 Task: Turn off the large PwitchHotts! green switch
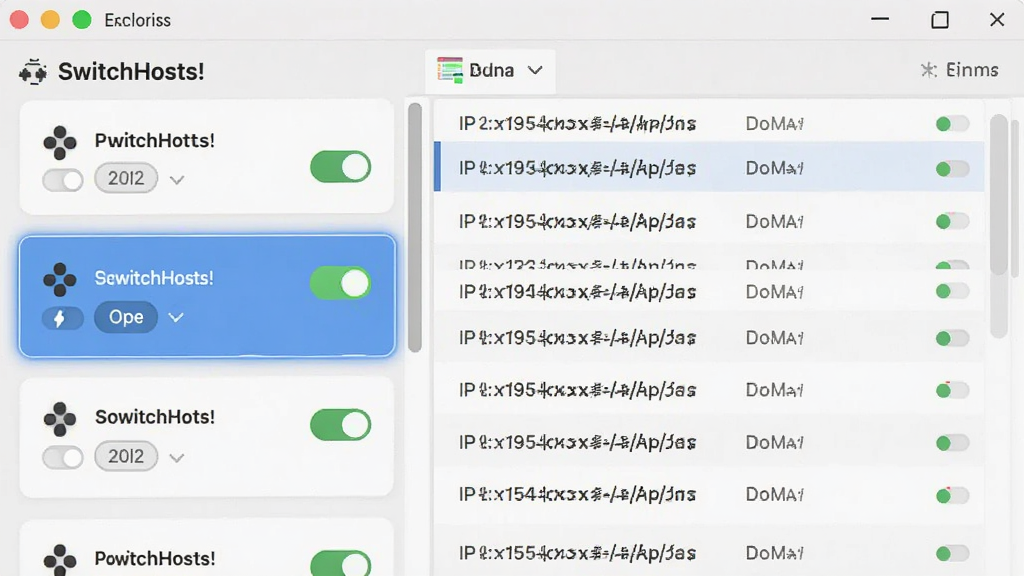point(340,167)
